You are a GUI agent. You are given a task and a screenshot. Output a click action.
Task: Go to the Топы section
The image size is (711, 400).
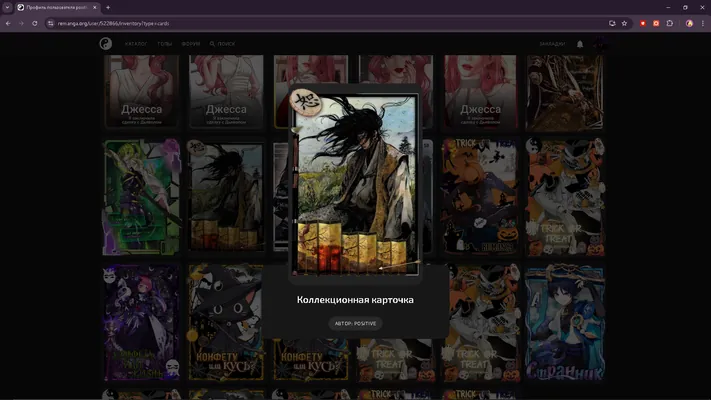pyautogui.click(x=165, y=44)
